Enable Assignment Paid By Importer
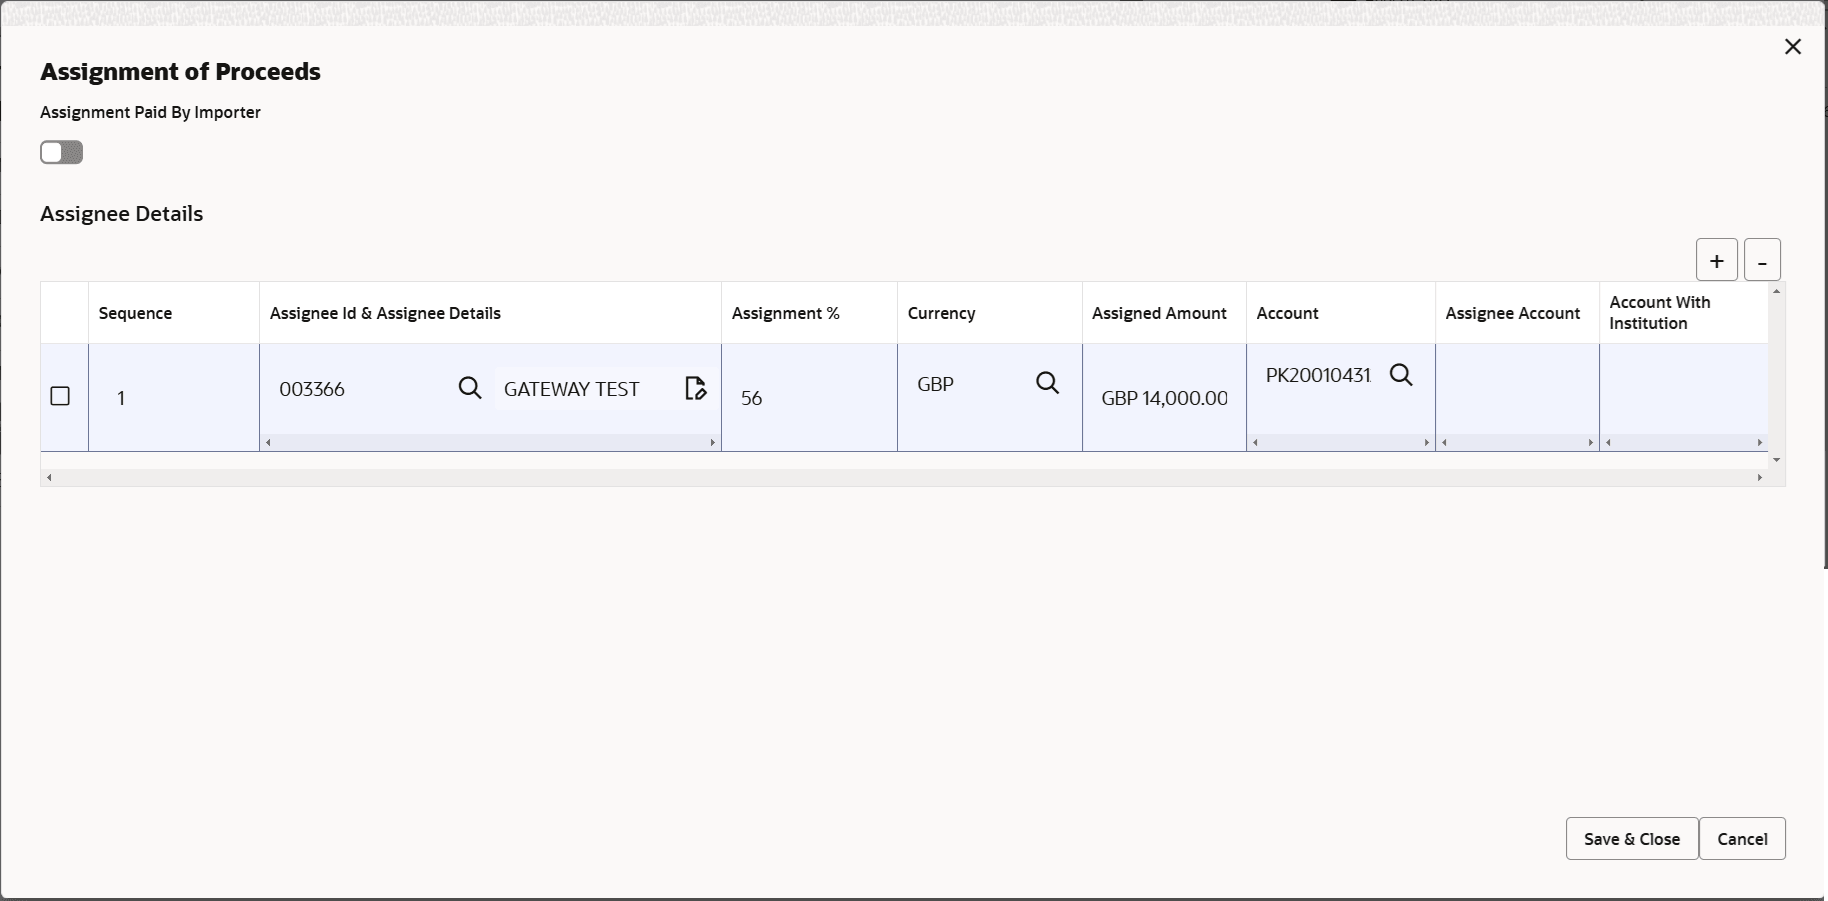1828x901 pixels. pyautogui.click(x=61, y=152)
